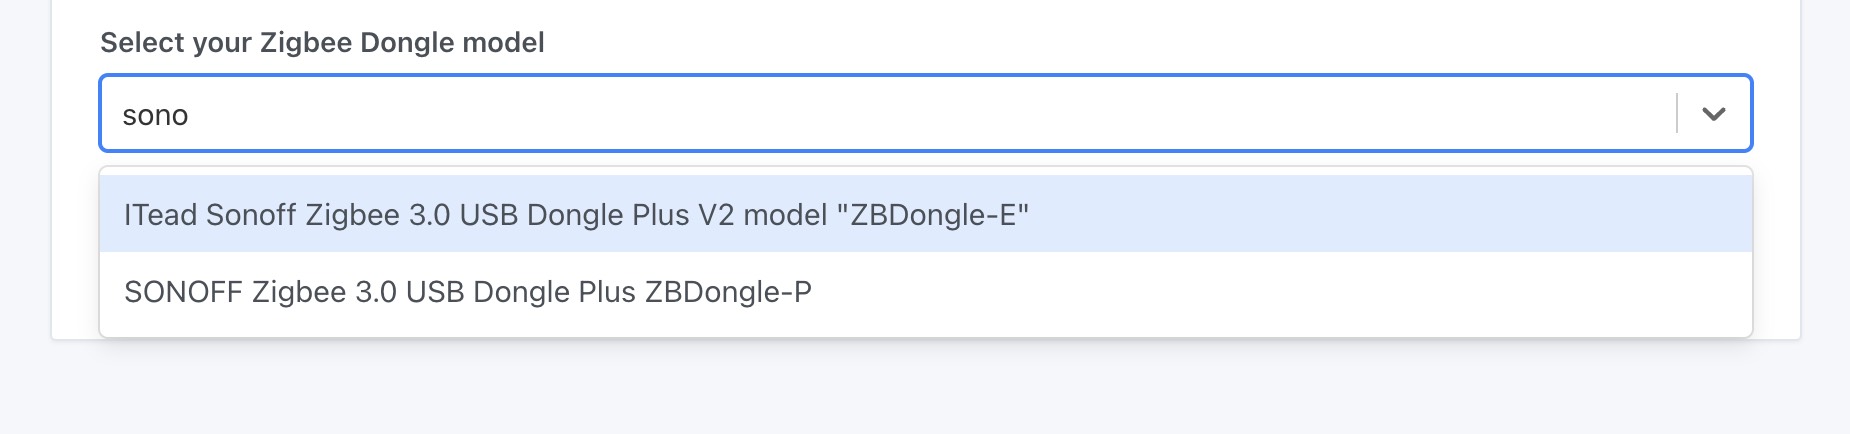Click blank space right of ZBDongle-P option
This screenshot has height=434, width=1850.
pyautogui.click(x=1300, y=292)
